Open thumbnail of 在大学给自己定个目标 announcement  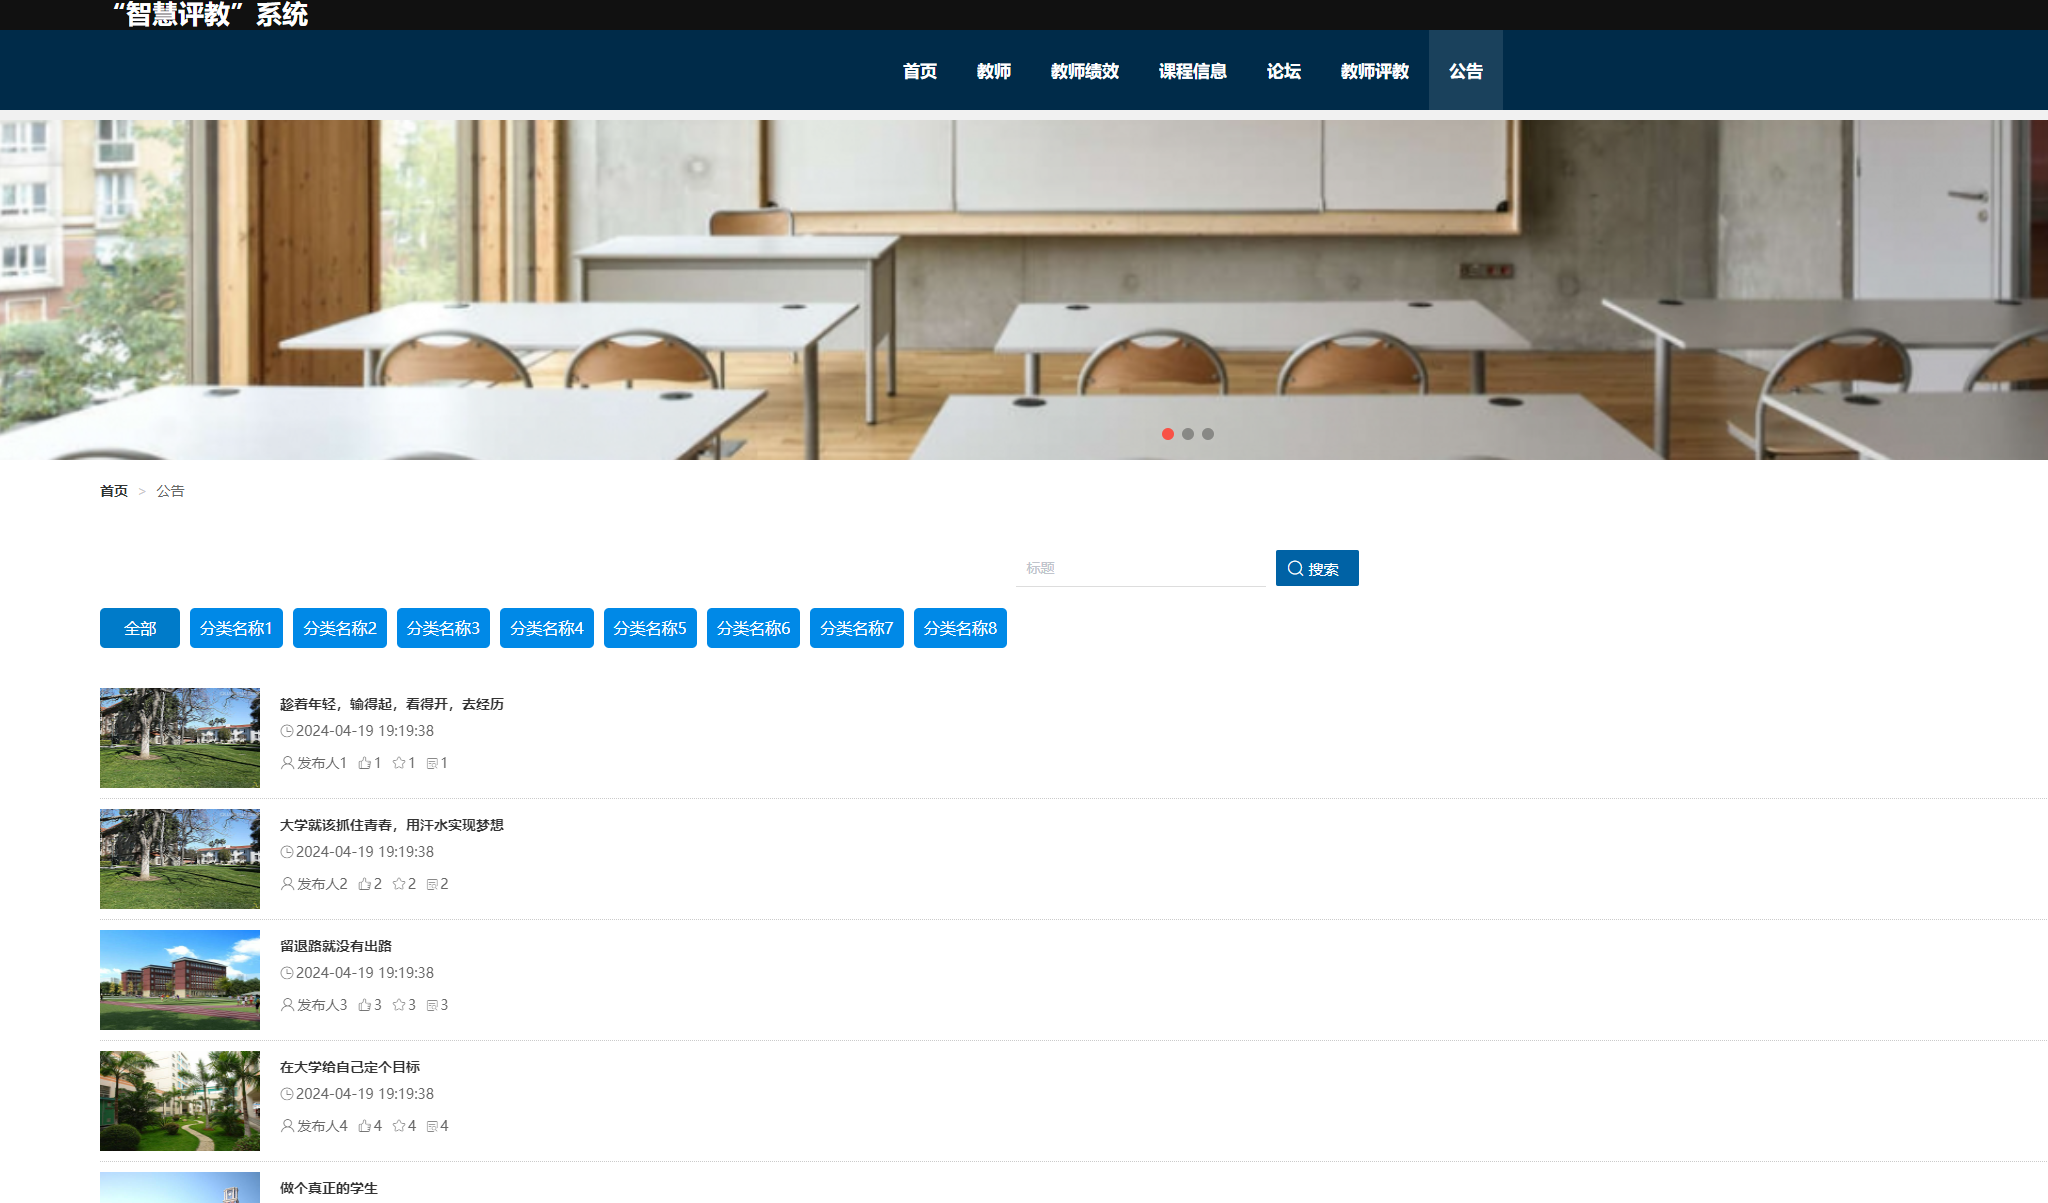pyautogui.click(x=180, y=1101)
